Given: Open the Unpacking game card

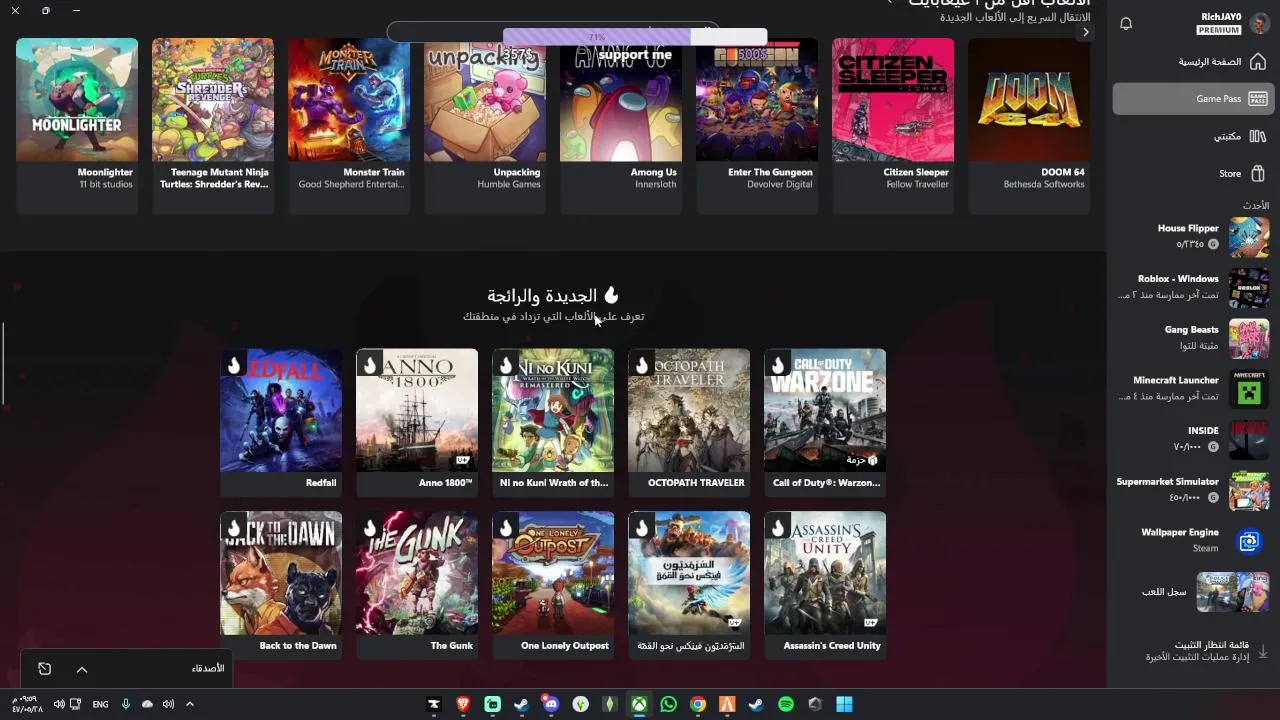Looking at the screenshot, I should click(485, 125).
